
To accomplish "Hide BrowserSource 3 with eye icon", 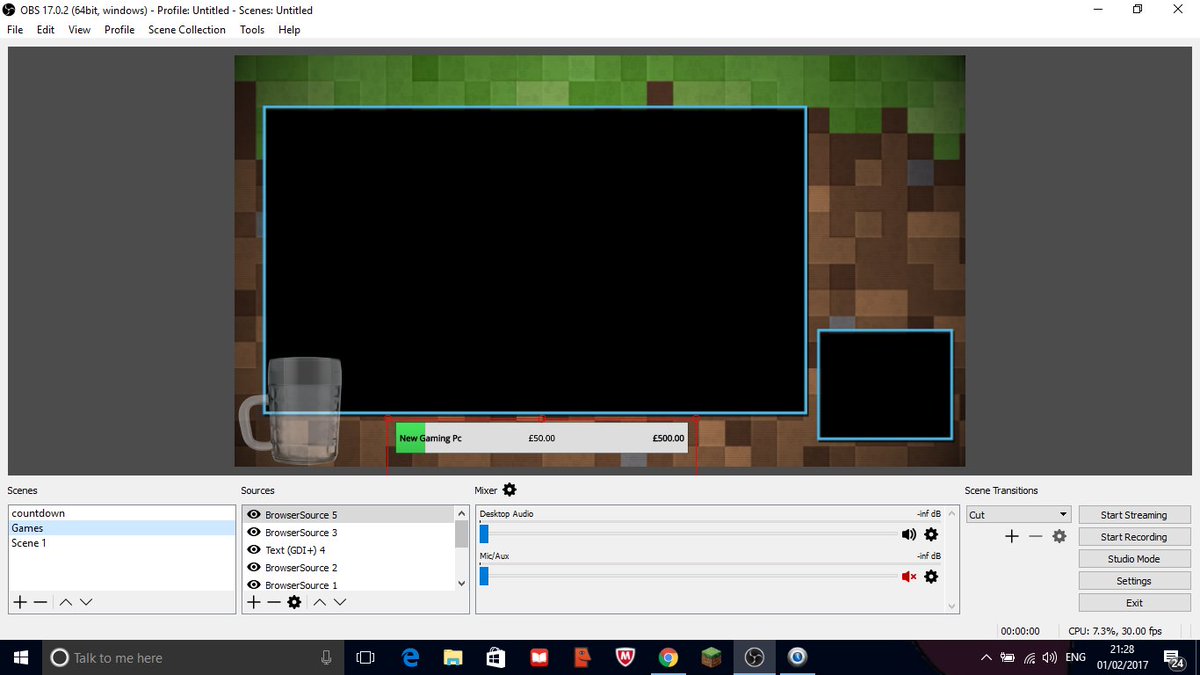I will [x=254, y=532].
